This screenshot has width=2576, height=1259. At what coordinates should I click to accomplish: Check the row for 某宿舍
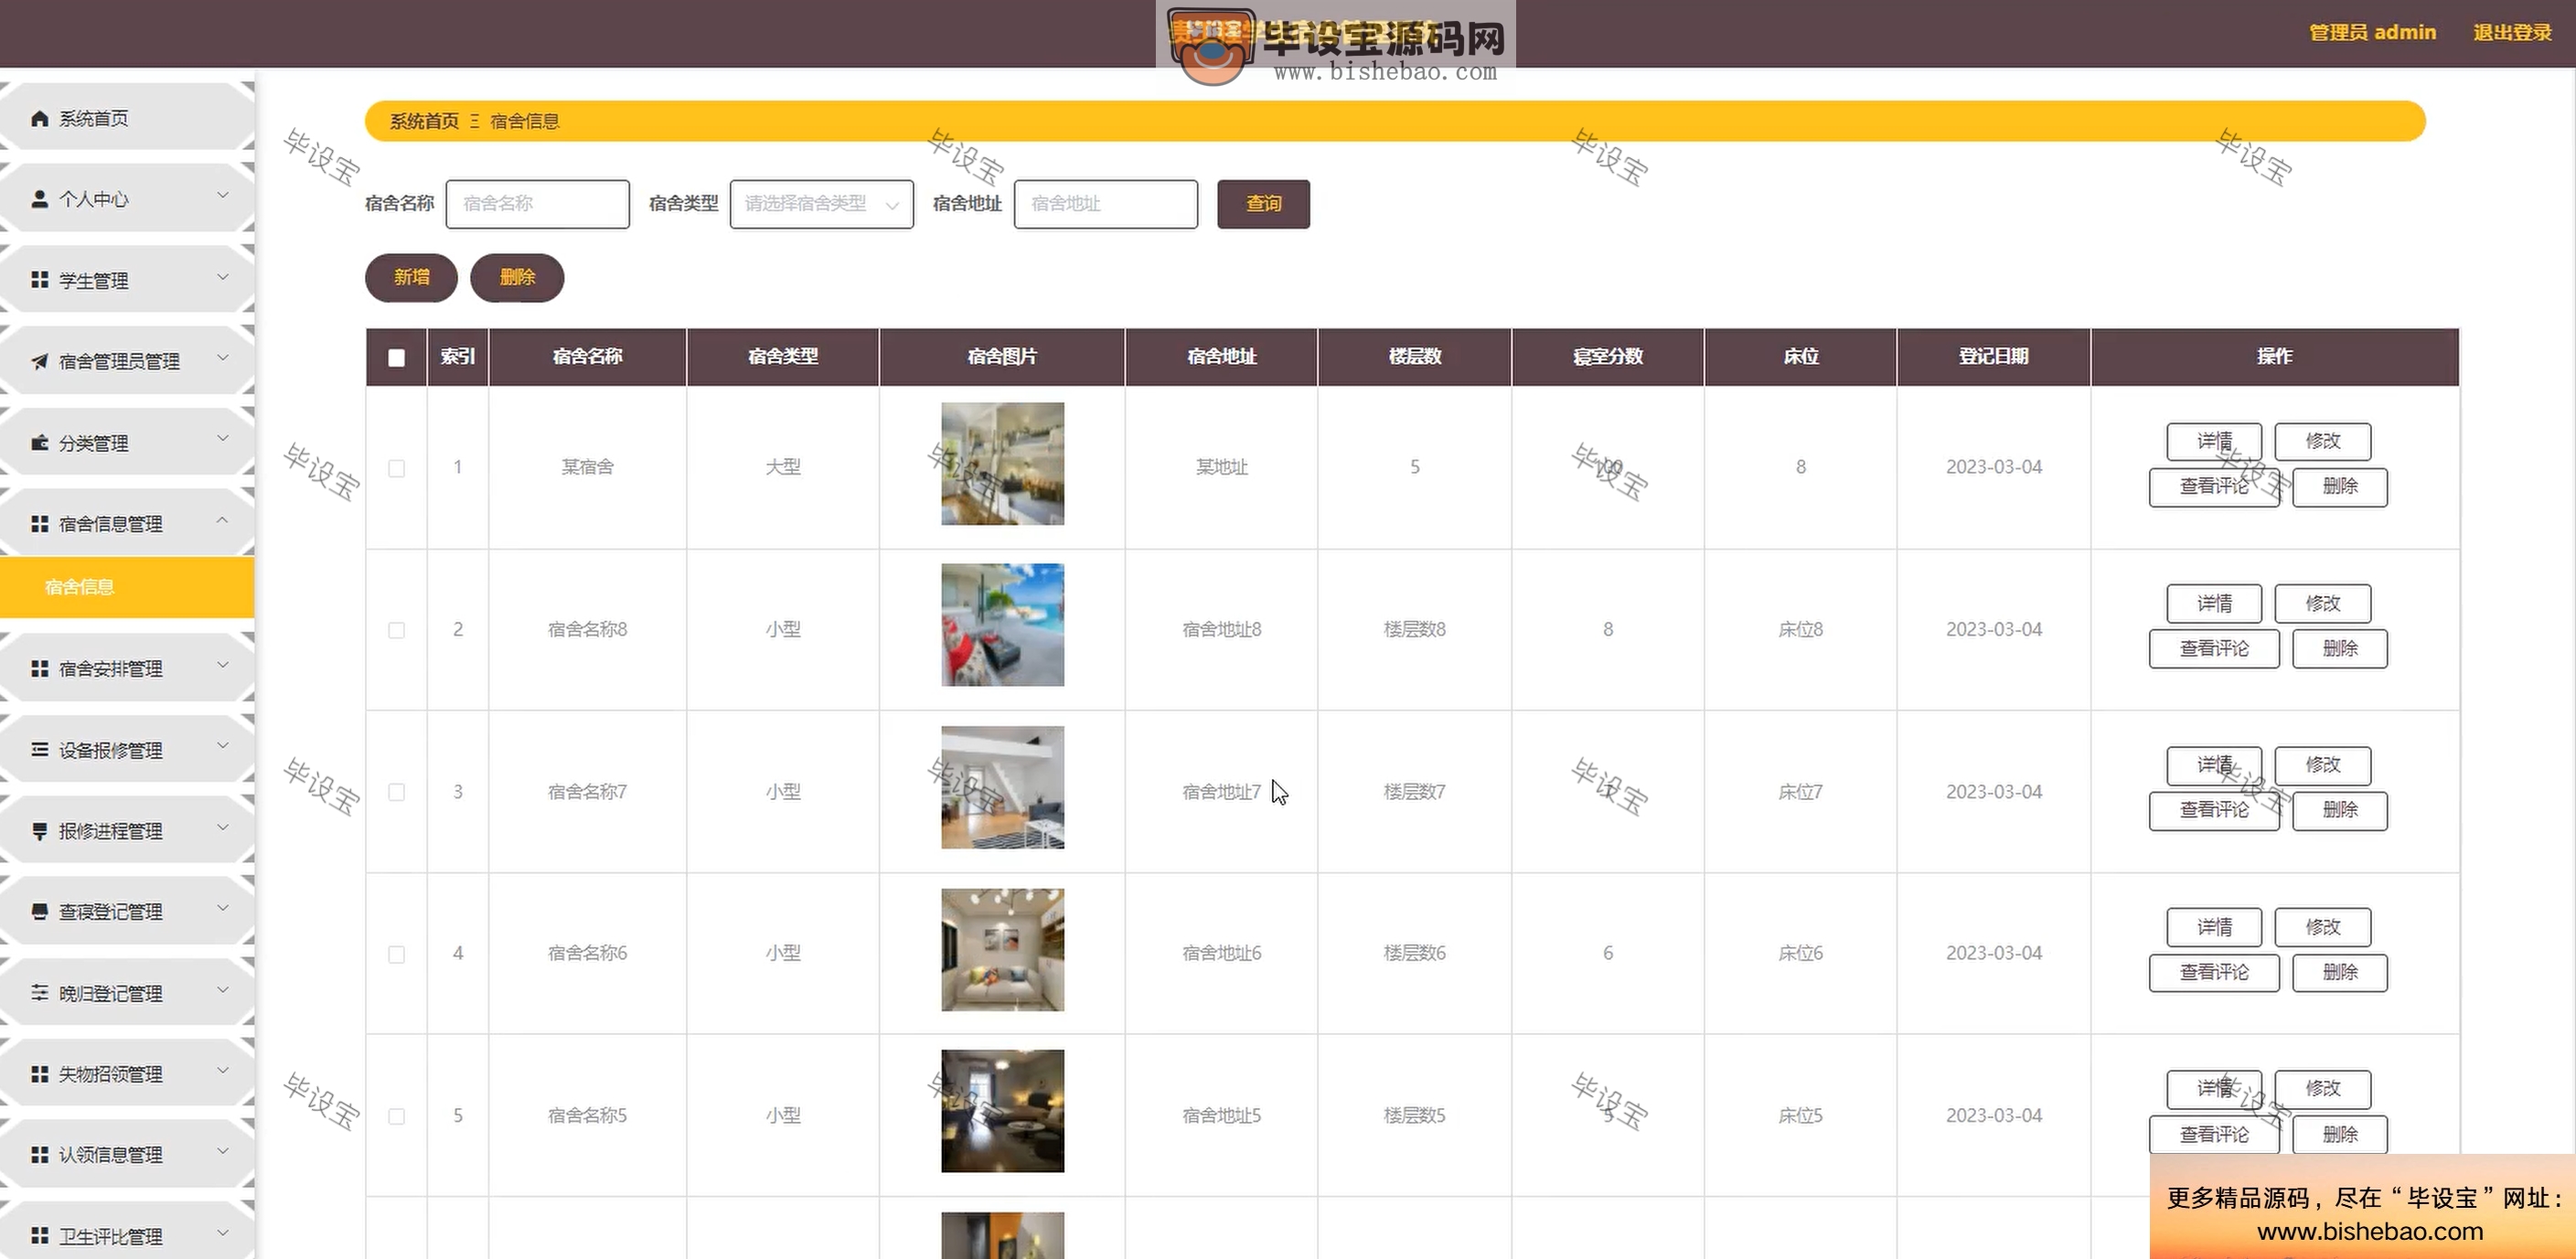[396, 468]
